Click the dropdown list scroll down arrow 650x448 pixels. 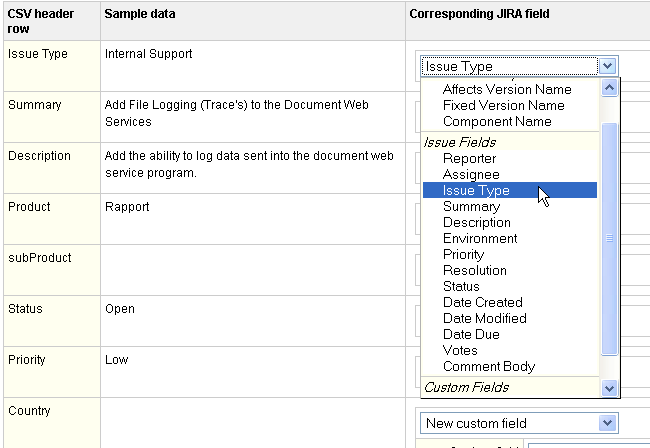(x=609, y=388)
